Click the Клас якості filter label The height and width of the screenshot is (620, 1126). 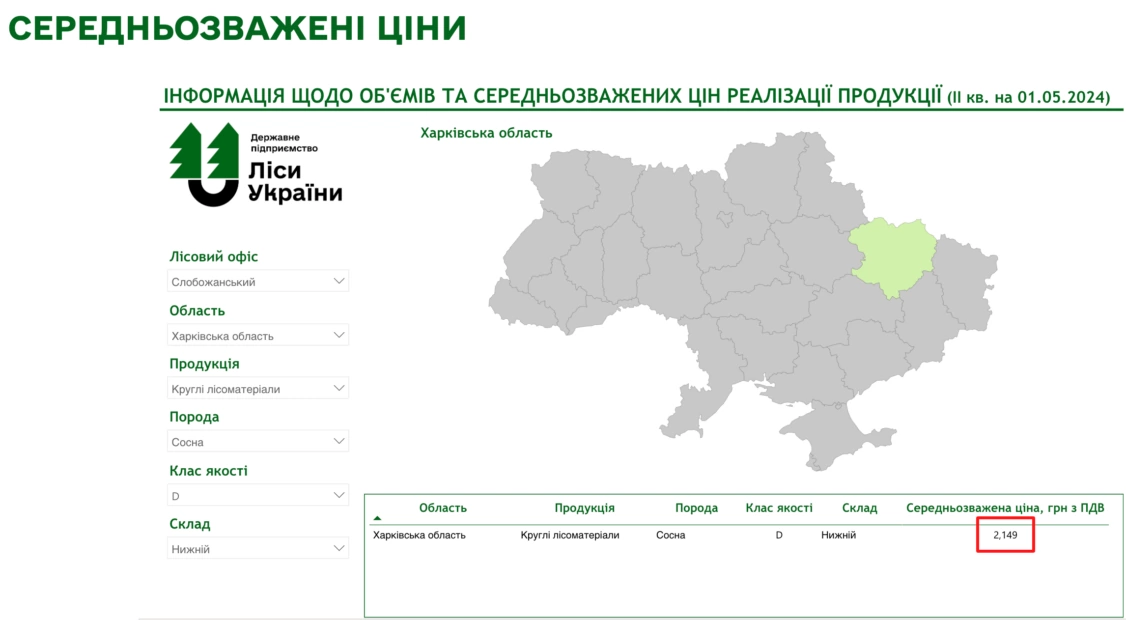coord(208,471)
